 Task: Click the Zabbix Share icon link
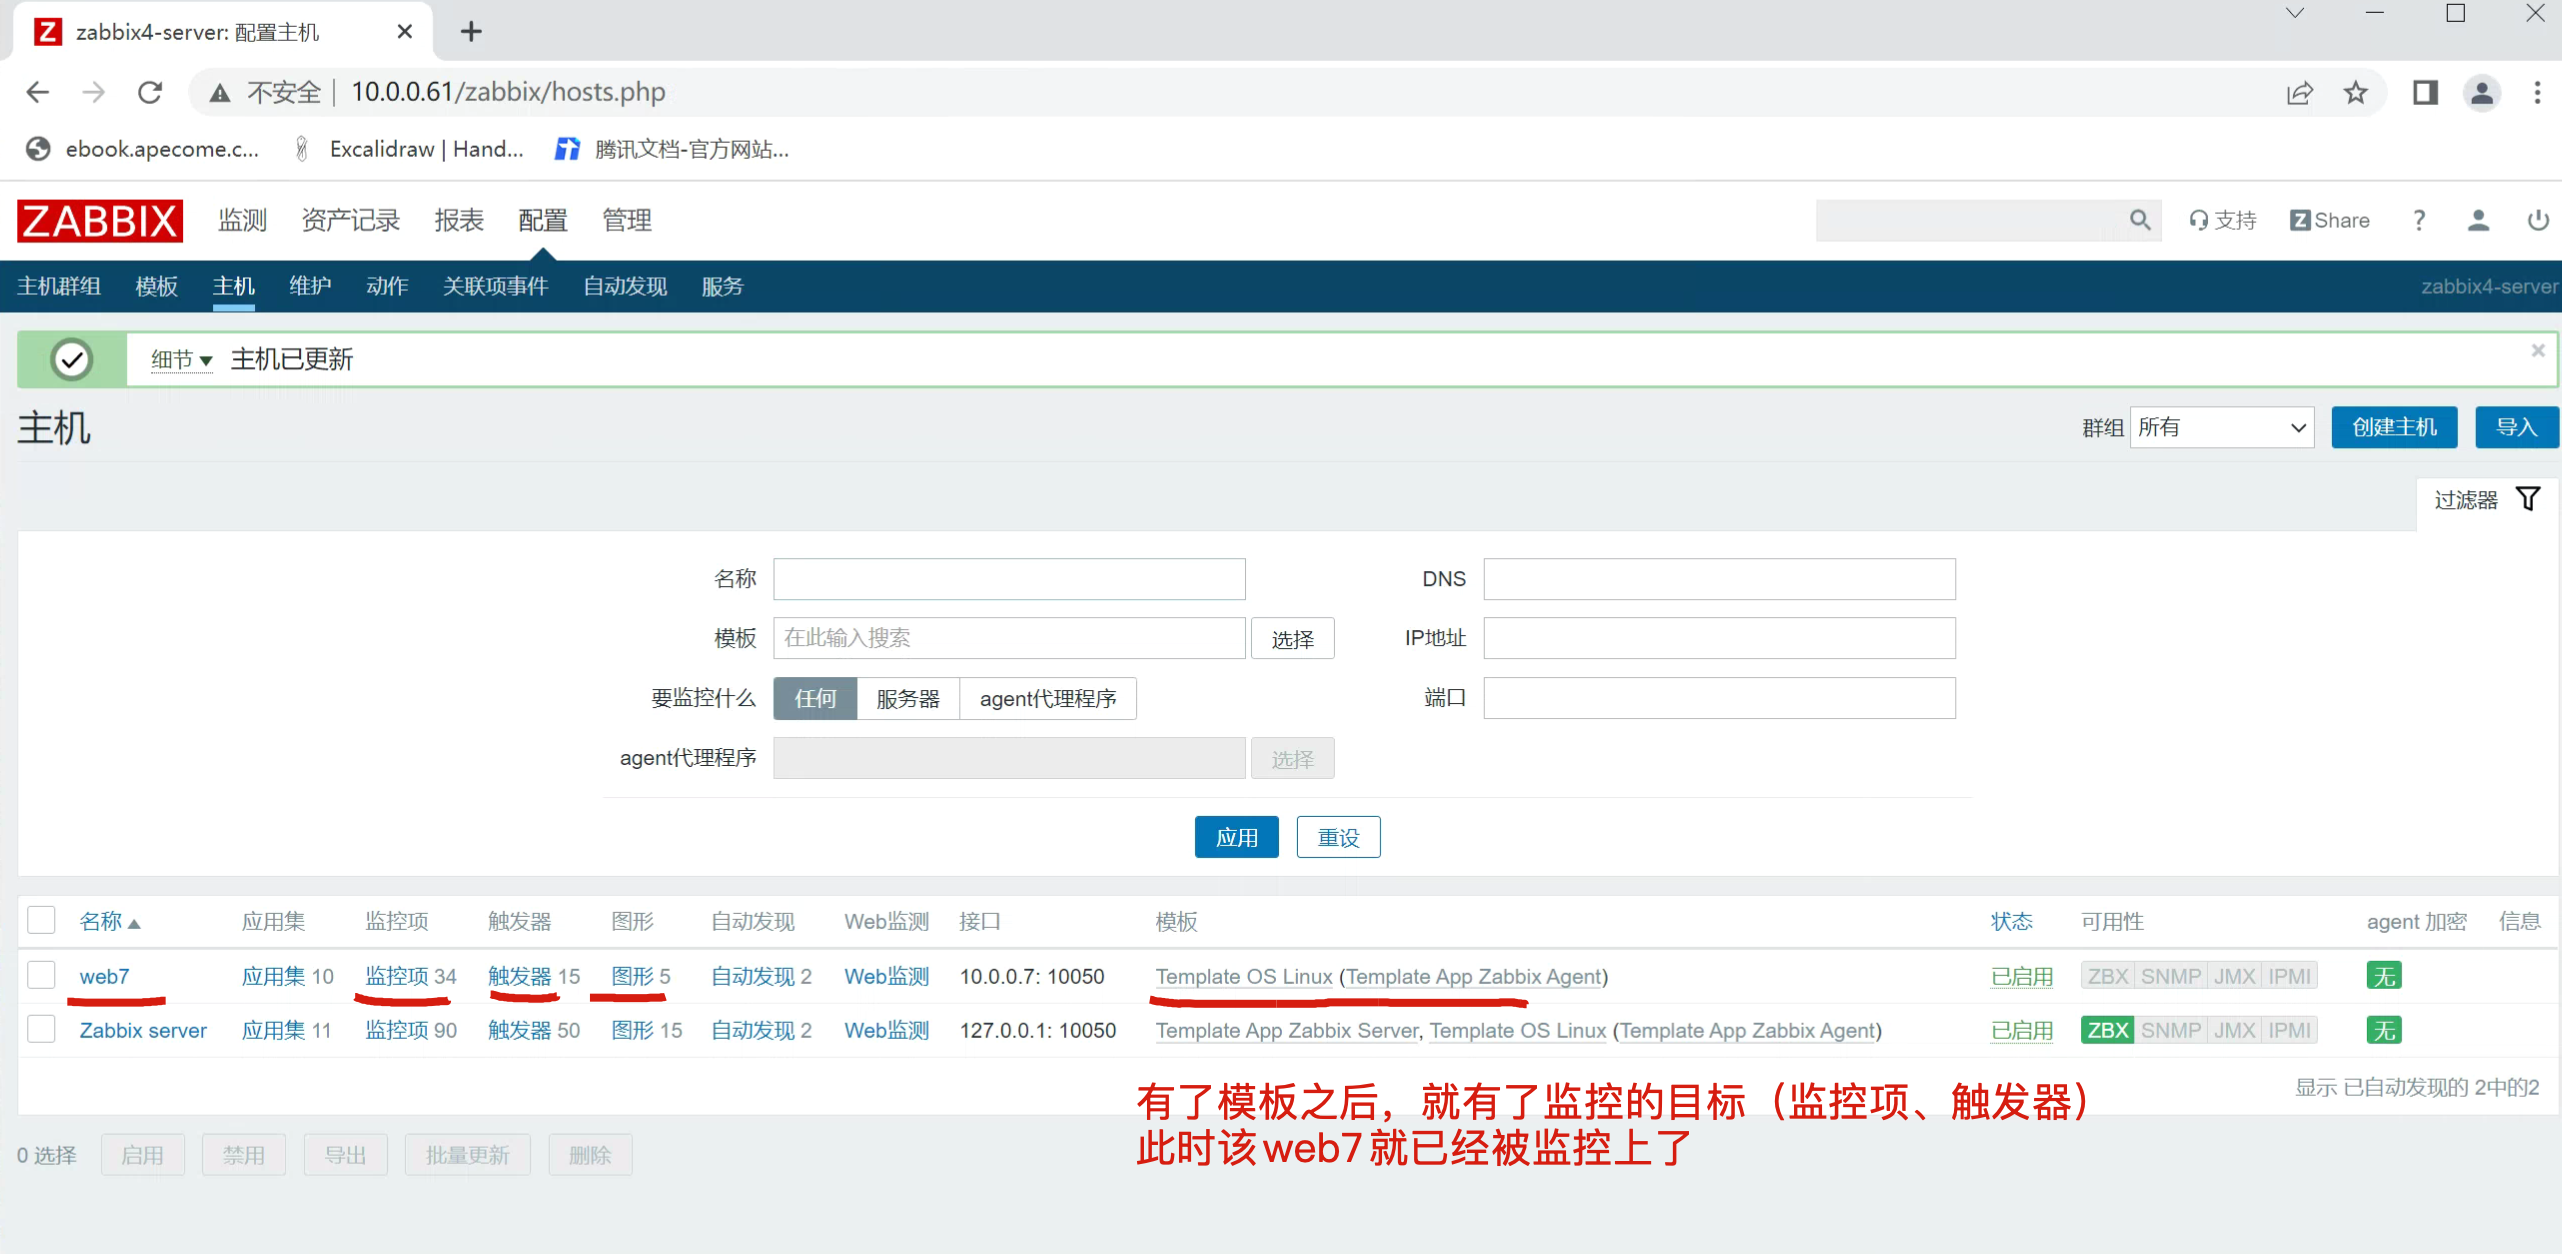pos(2329,220)
